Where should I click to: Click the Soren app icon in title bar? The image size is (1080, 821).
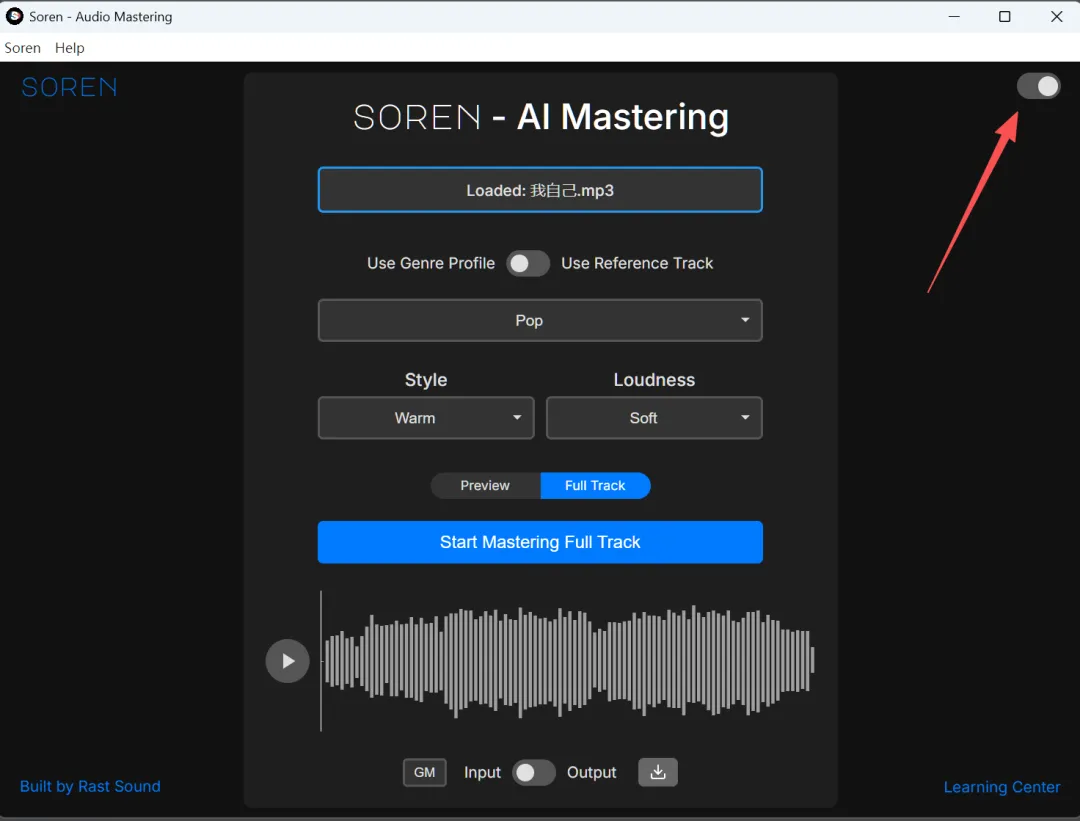pos(14,16)
